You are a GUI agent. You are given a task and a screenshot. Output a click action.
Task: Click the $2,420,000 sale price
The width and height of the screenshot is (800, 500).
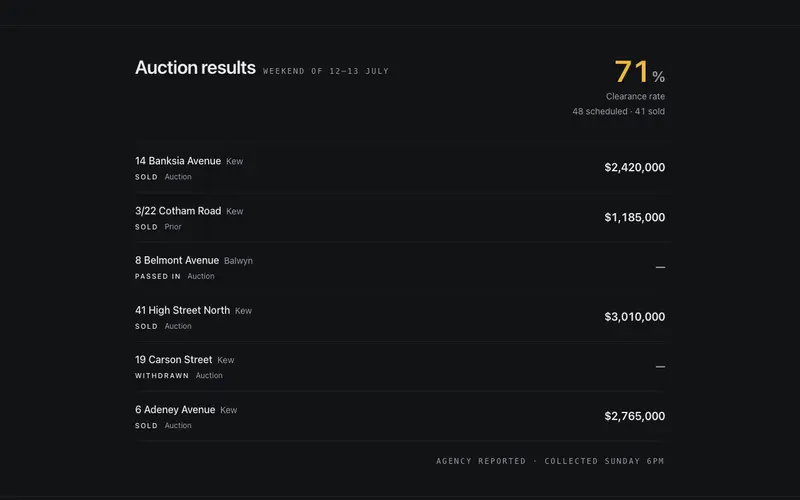634,167
